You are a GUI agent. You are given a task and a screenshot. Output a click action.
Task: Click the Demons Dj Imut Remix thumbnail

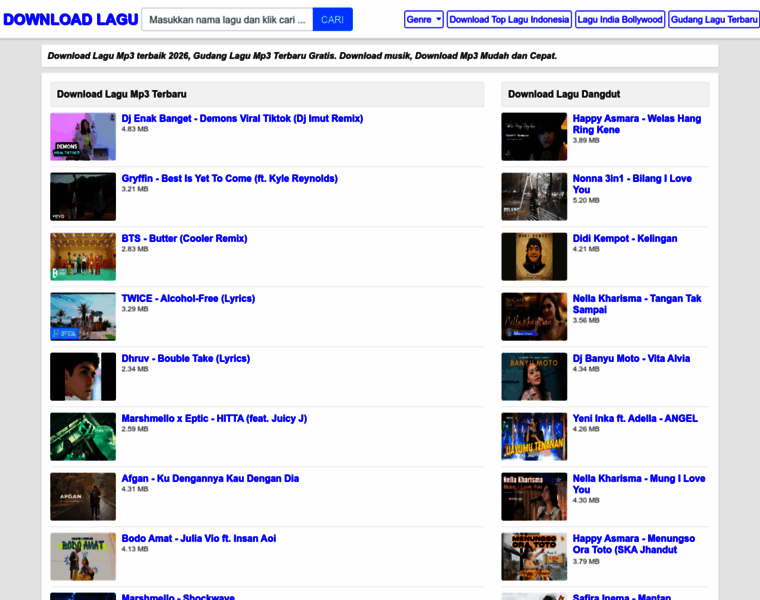83,137
